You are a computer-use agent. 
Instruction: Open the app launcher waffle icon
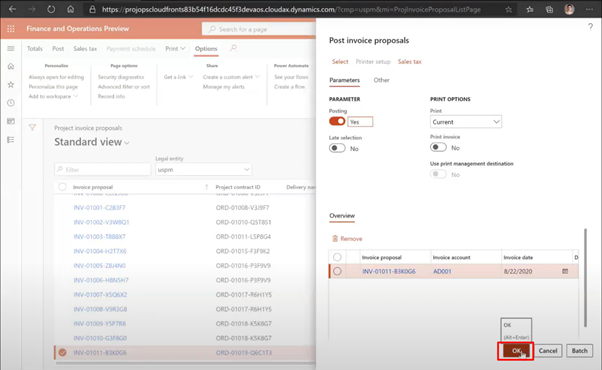coord(11,29)
